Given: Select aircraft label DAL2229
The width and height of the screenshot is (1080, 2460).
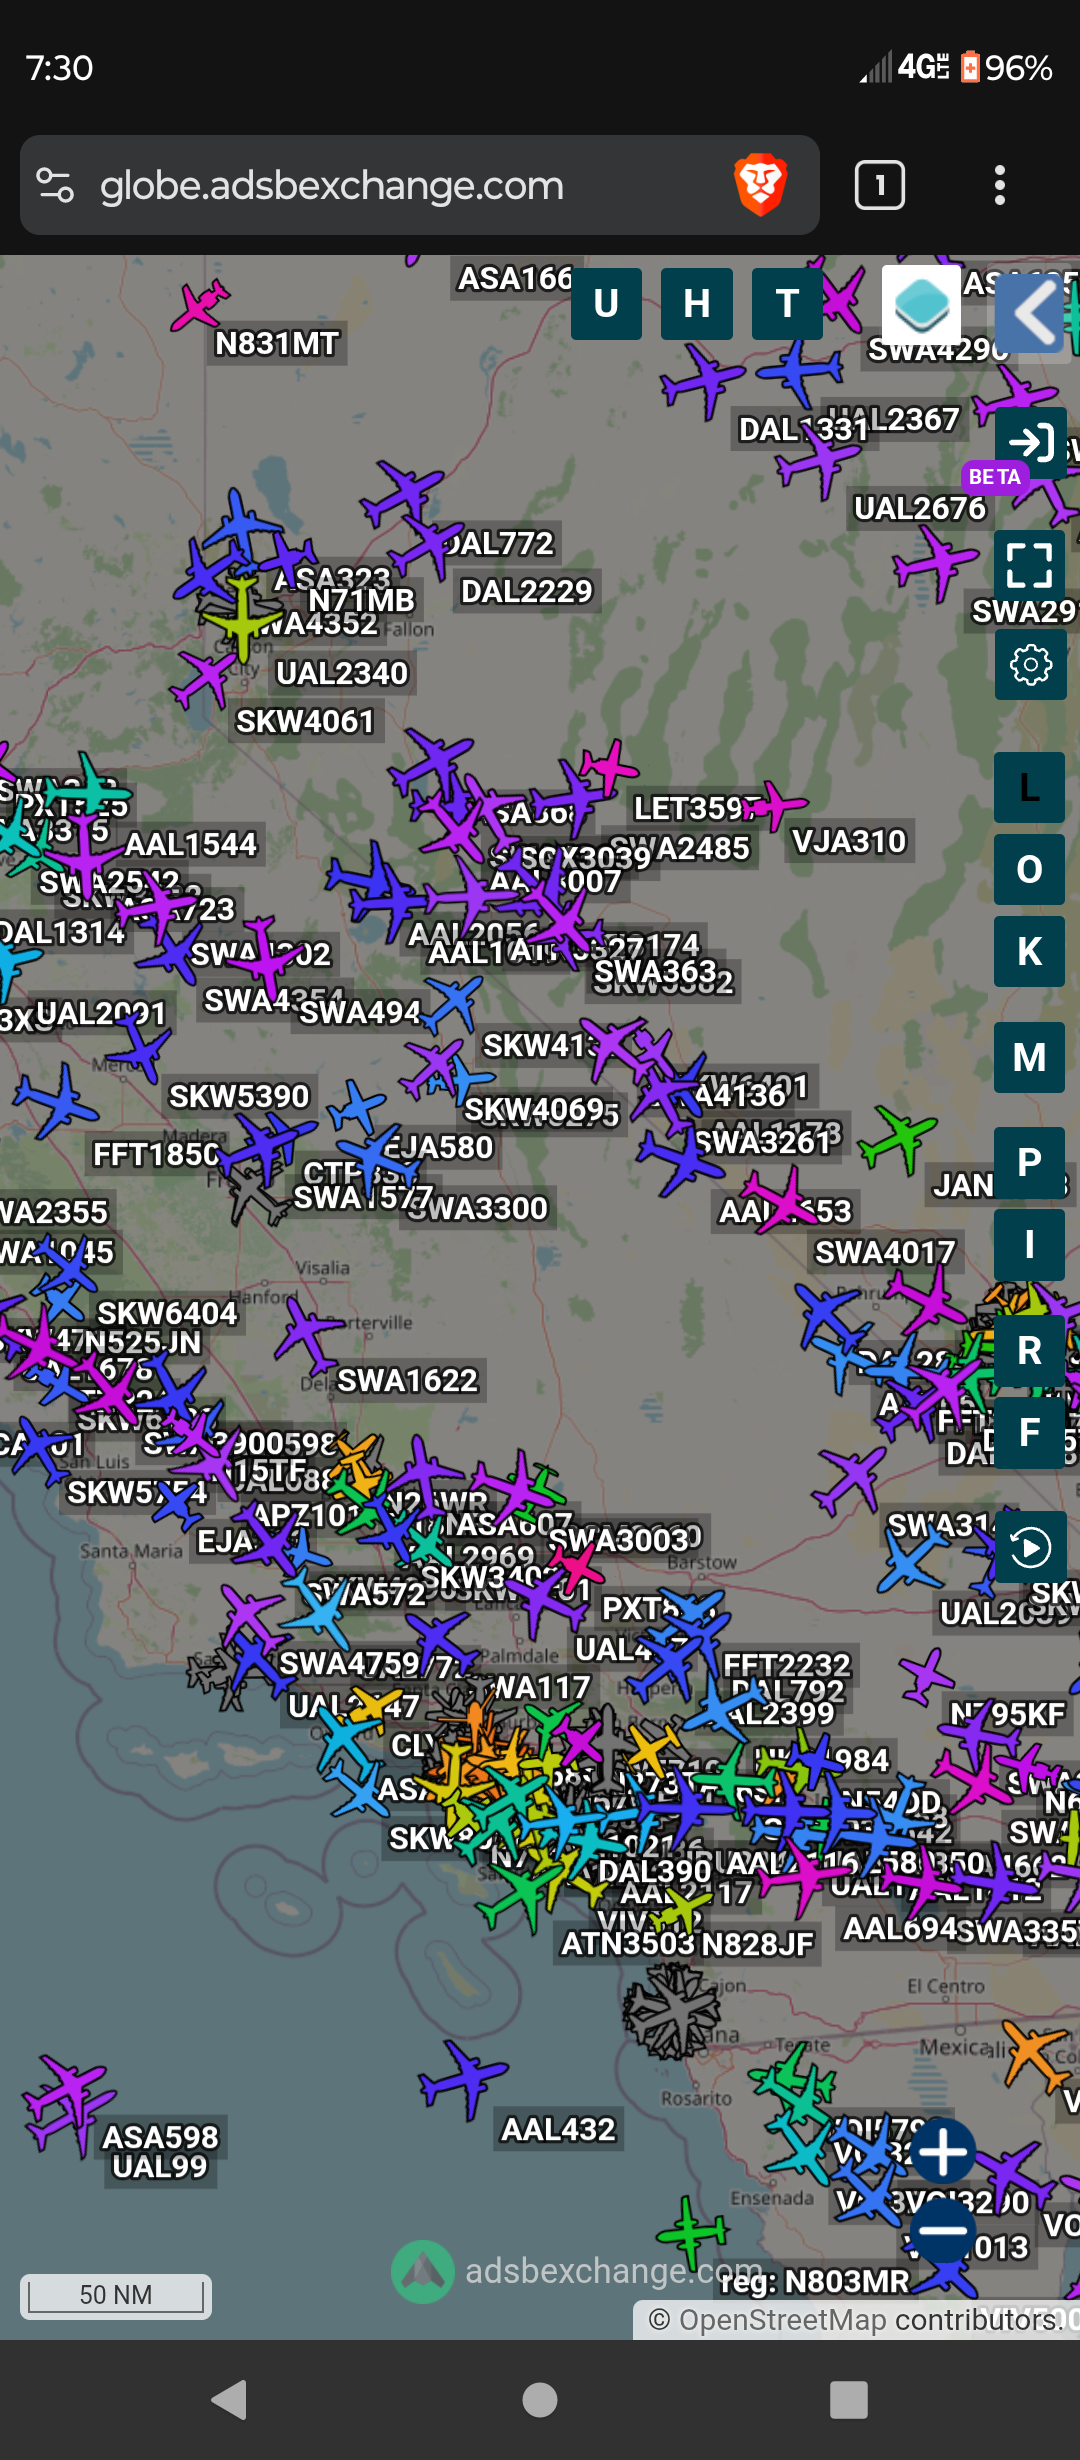Looking at the screenshot, I should [x=527, y=591].
